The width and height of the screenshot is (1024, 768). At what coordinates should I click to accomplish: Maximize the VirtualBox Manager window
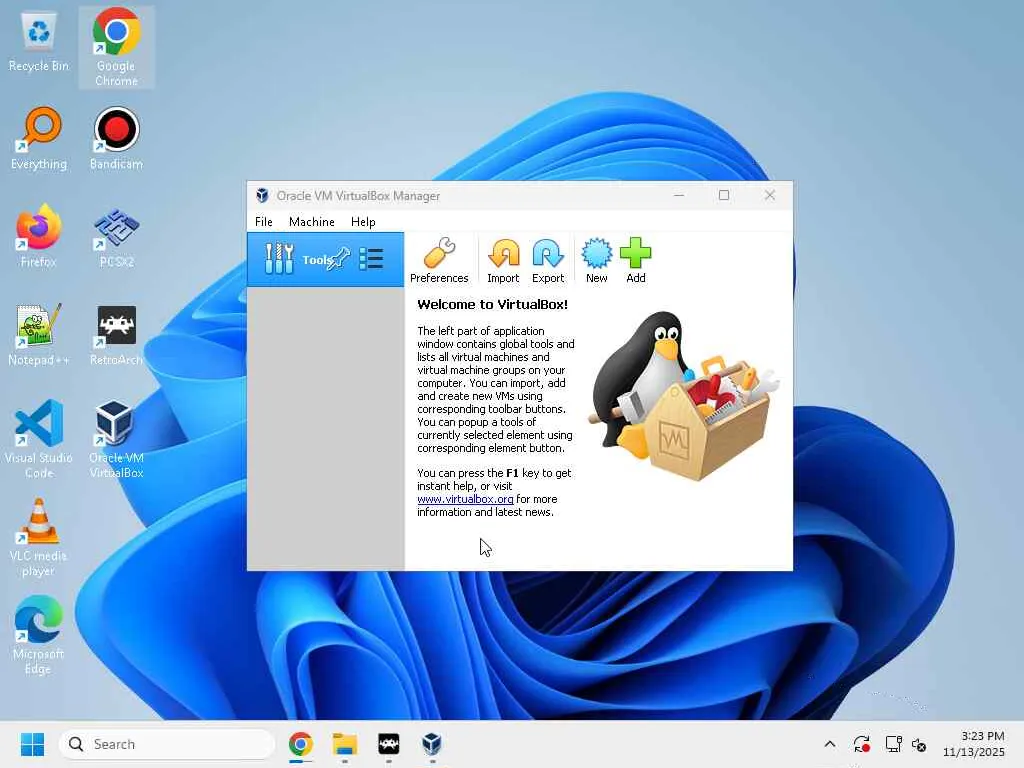click(724, 195)
